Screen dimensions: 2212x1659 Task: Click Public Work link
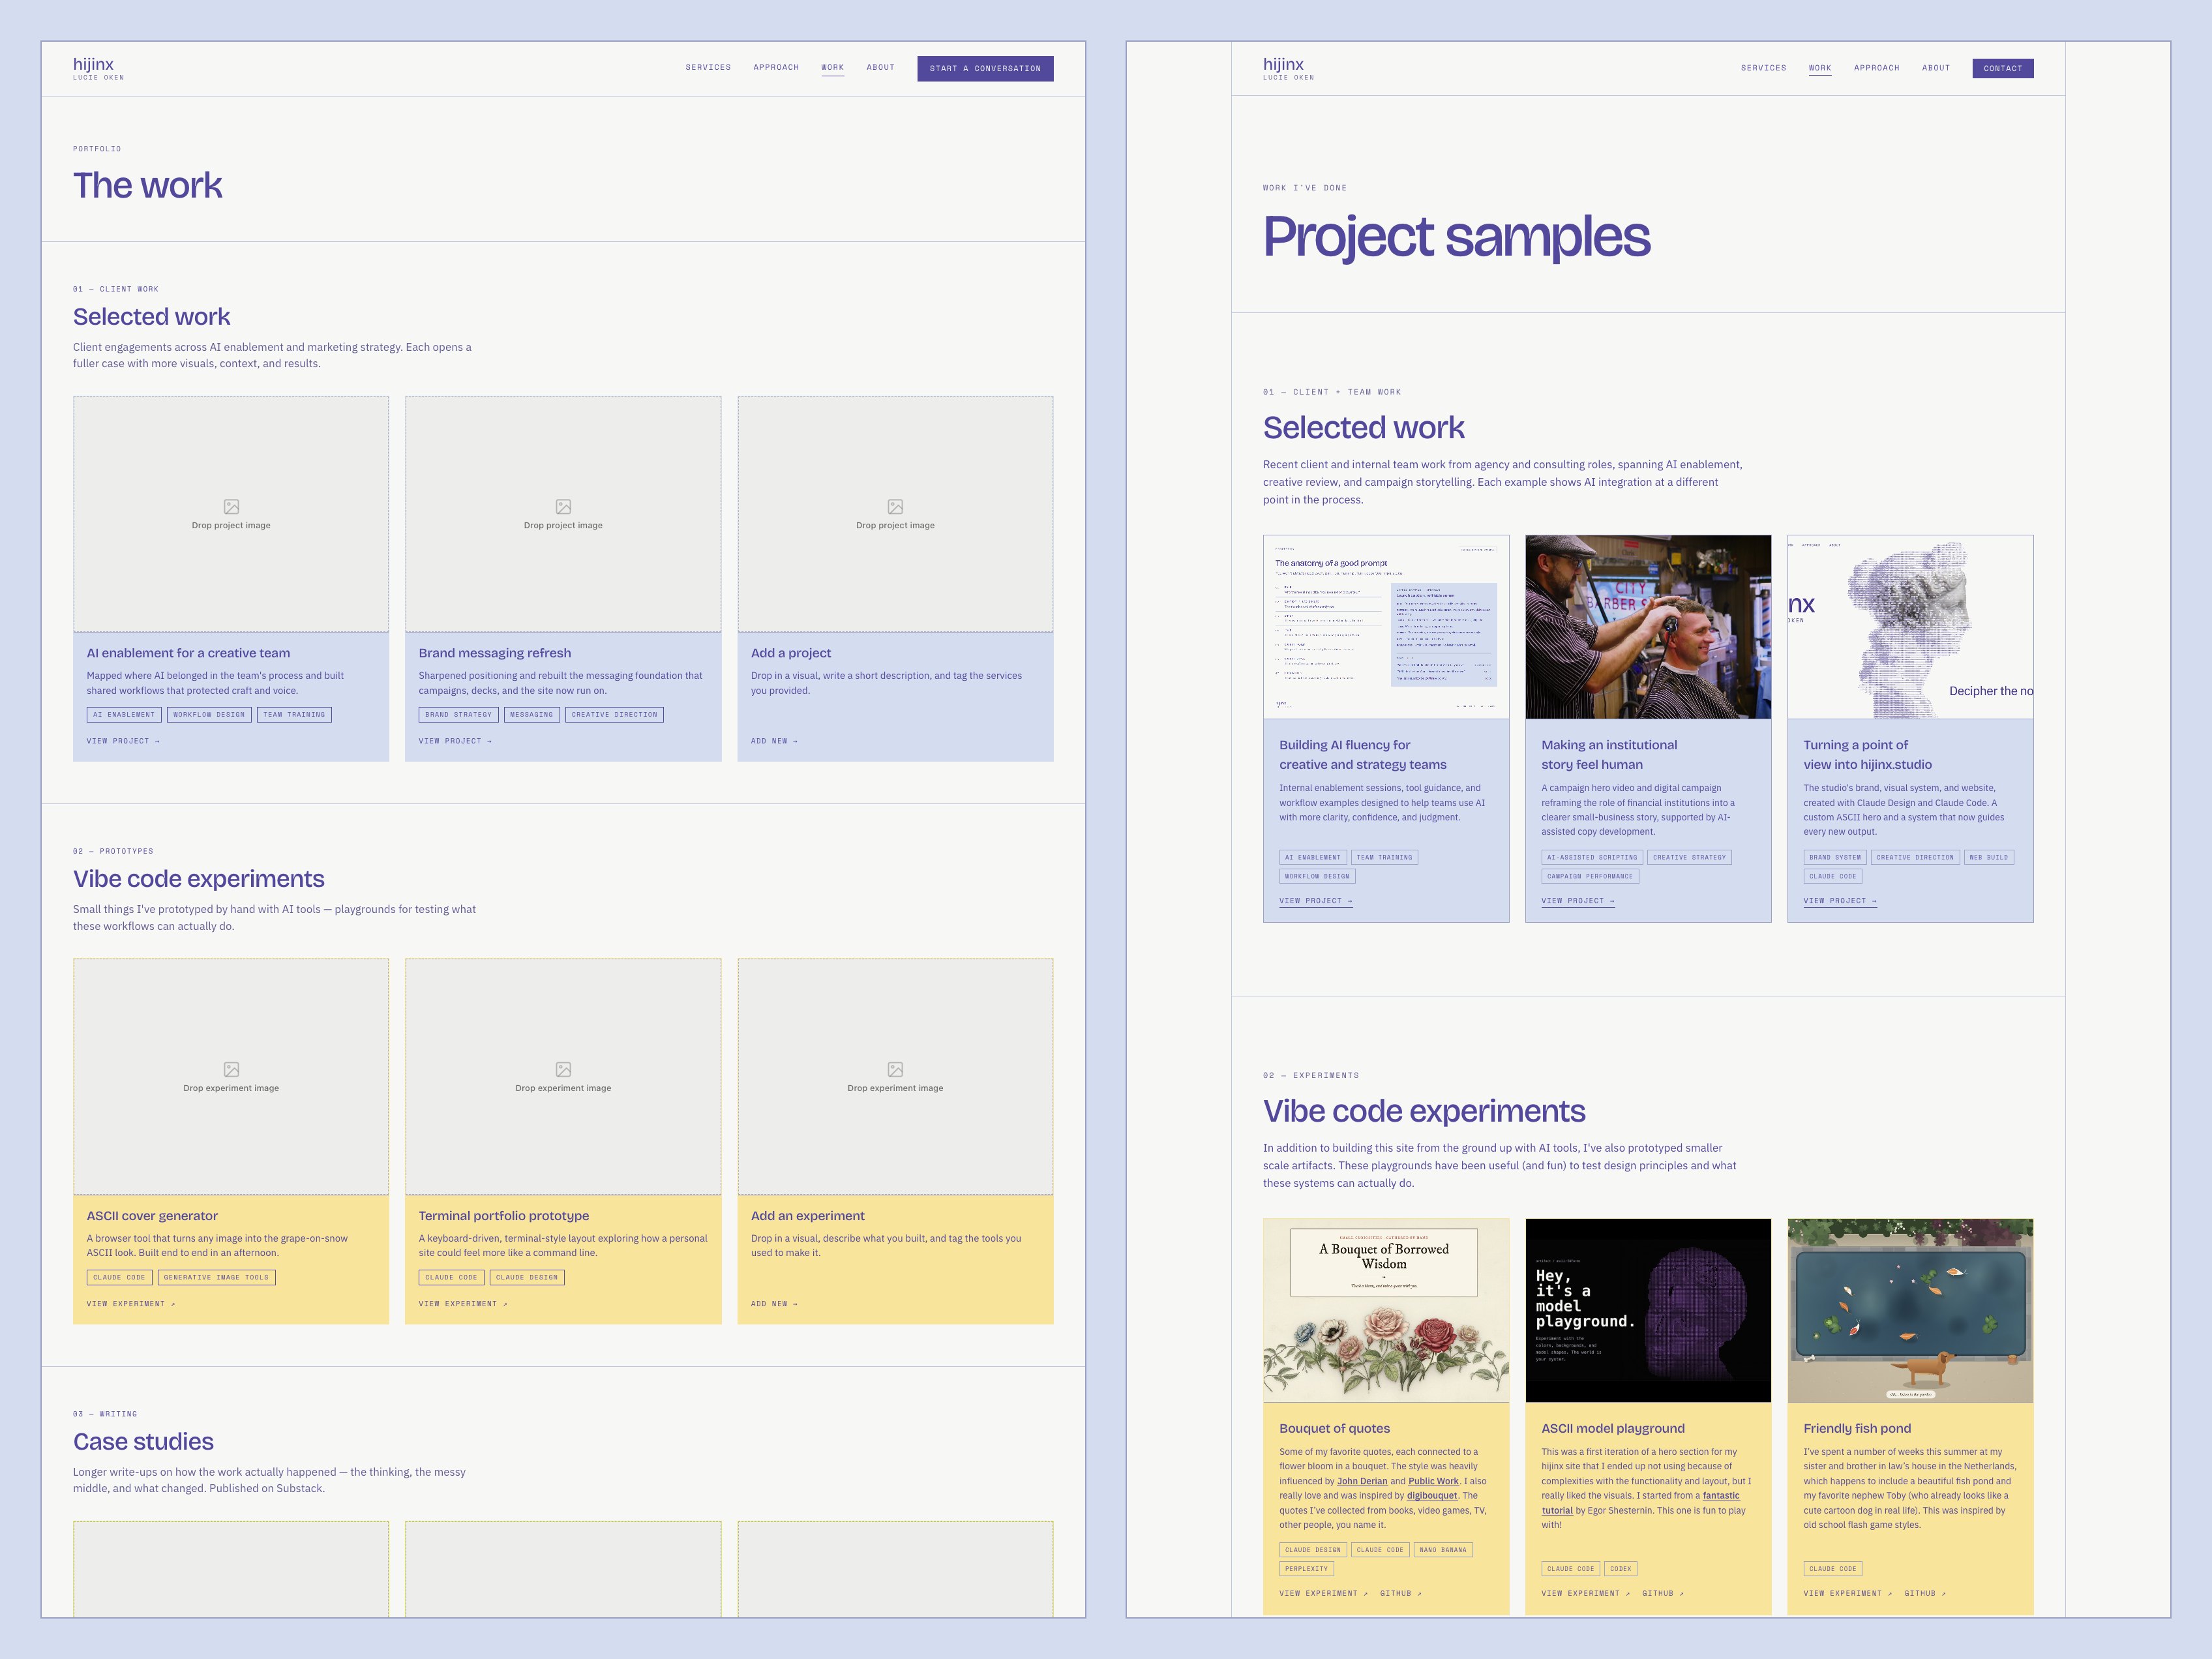pyautogui.click(x=1433, y=1481)
